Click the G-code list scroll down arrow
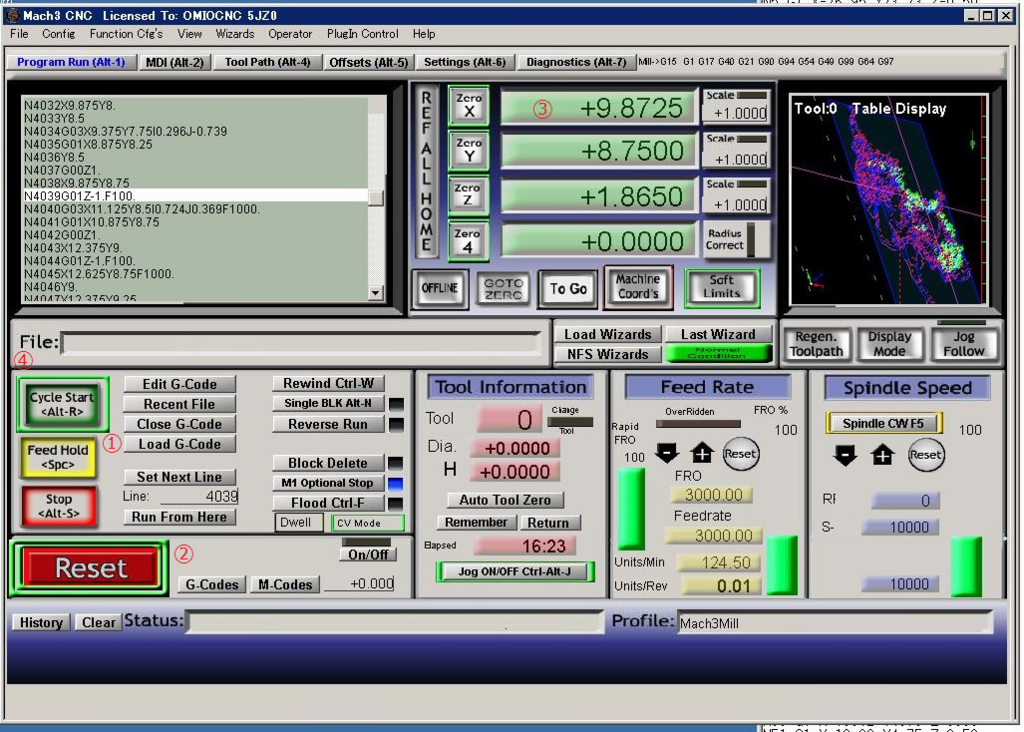Image resolution: width=1024 pixels, height=732 pixels. click(376, 293)
